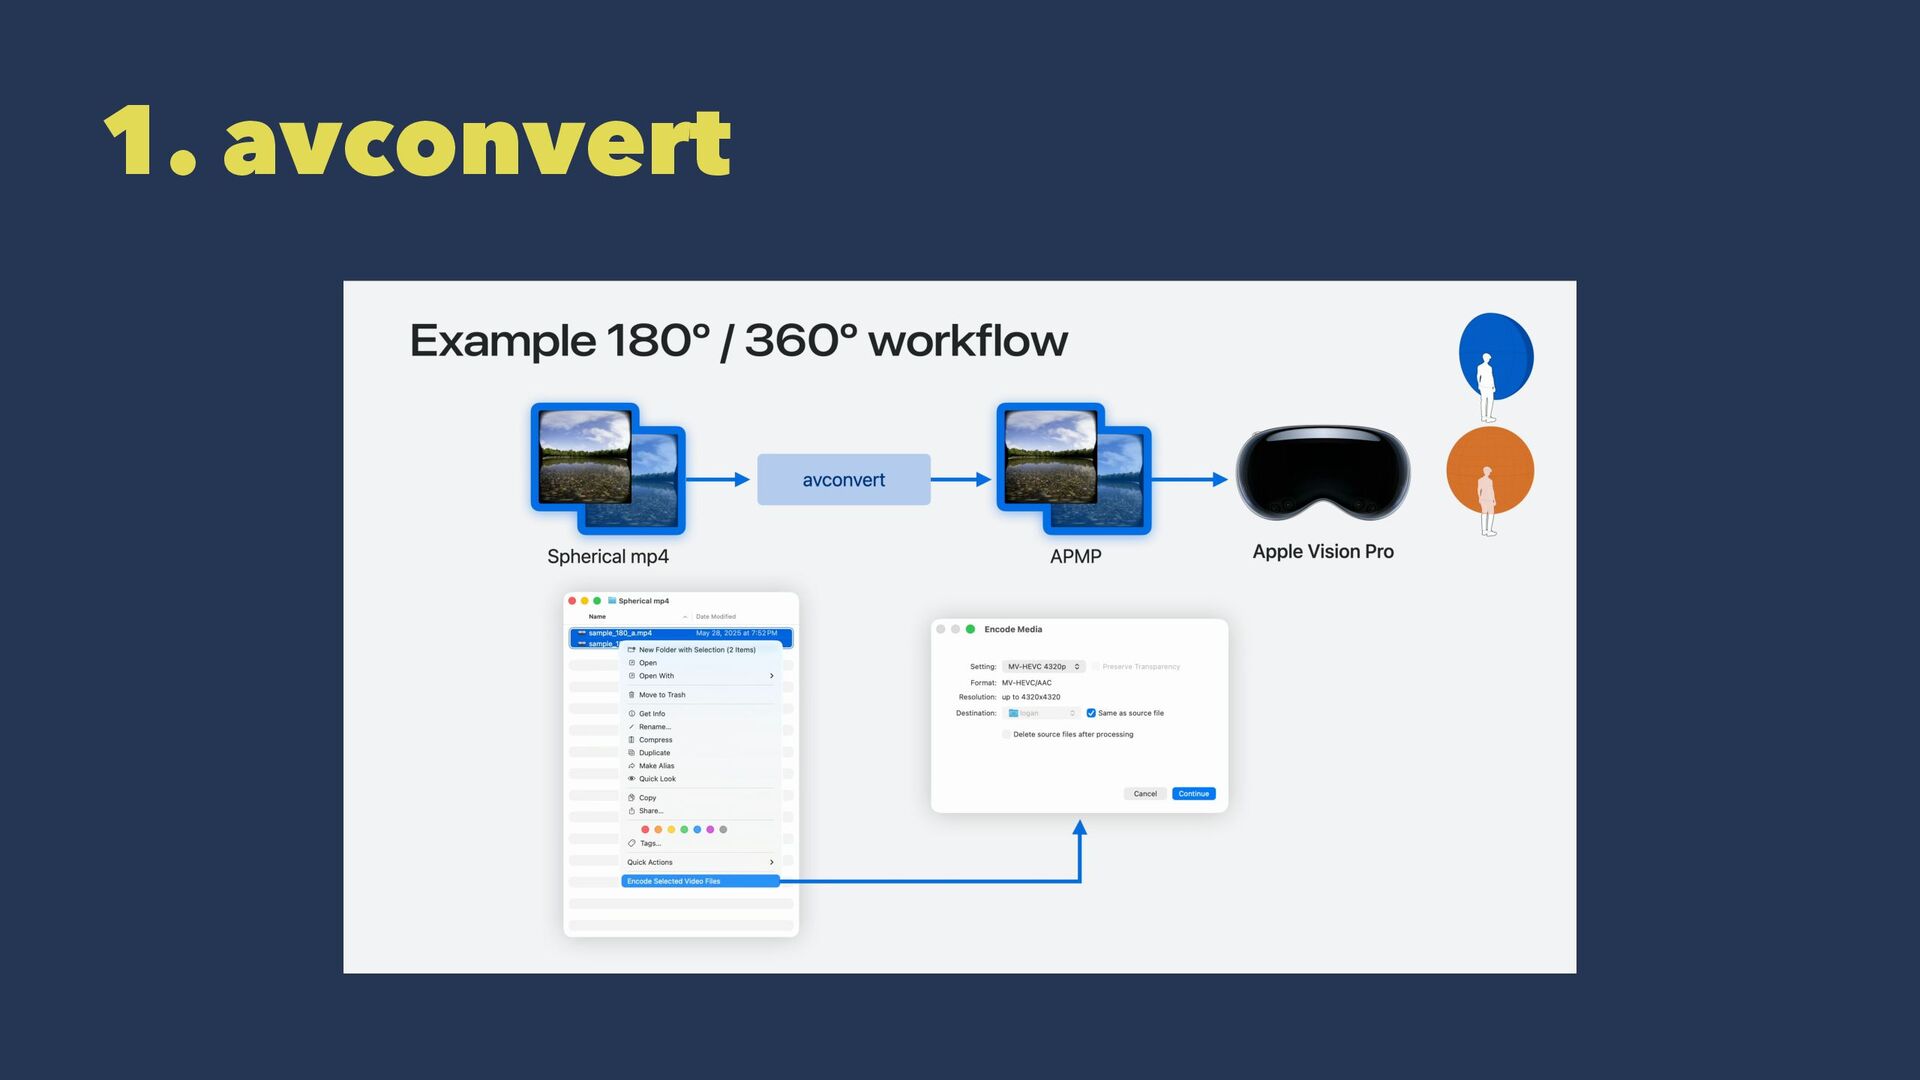
Task: Click Cancel in Encode Media dialog
Action: 1145,794
